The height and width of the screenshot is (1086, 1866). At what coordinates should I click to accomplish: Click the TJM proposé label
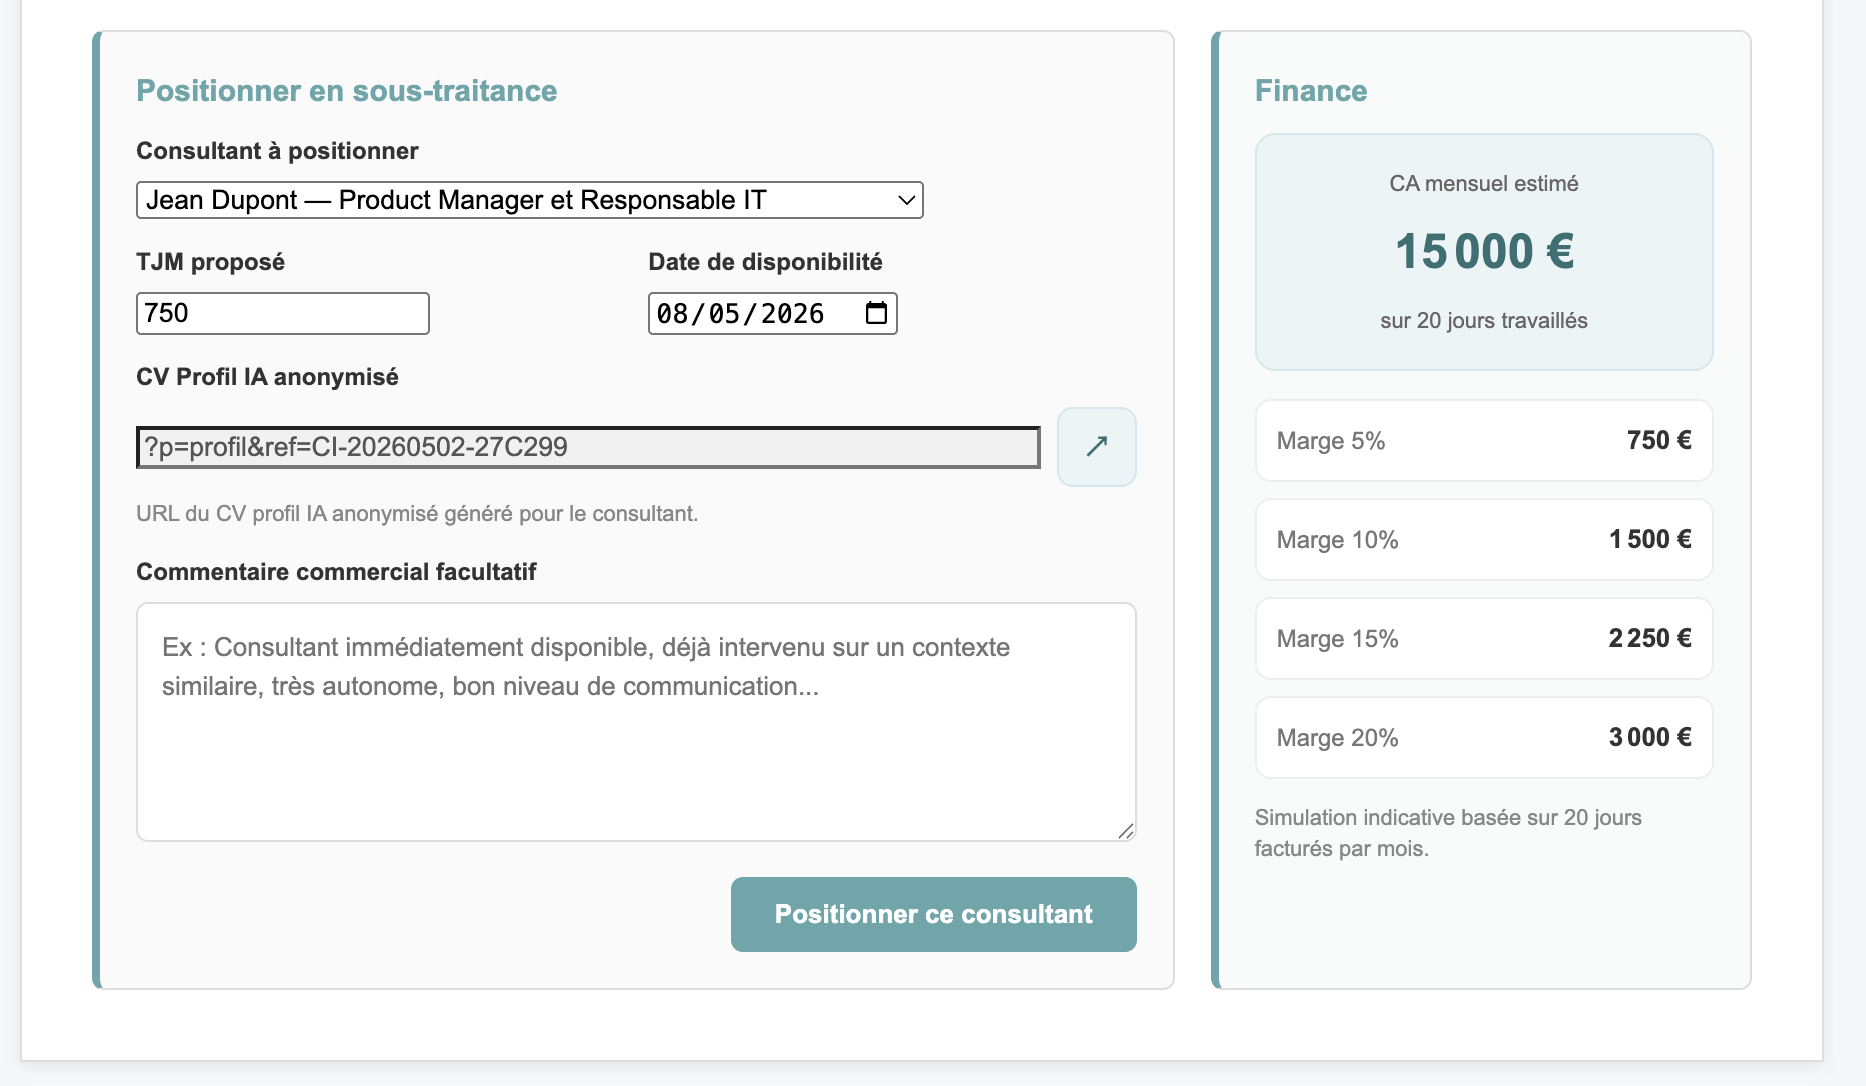(211, 262)
